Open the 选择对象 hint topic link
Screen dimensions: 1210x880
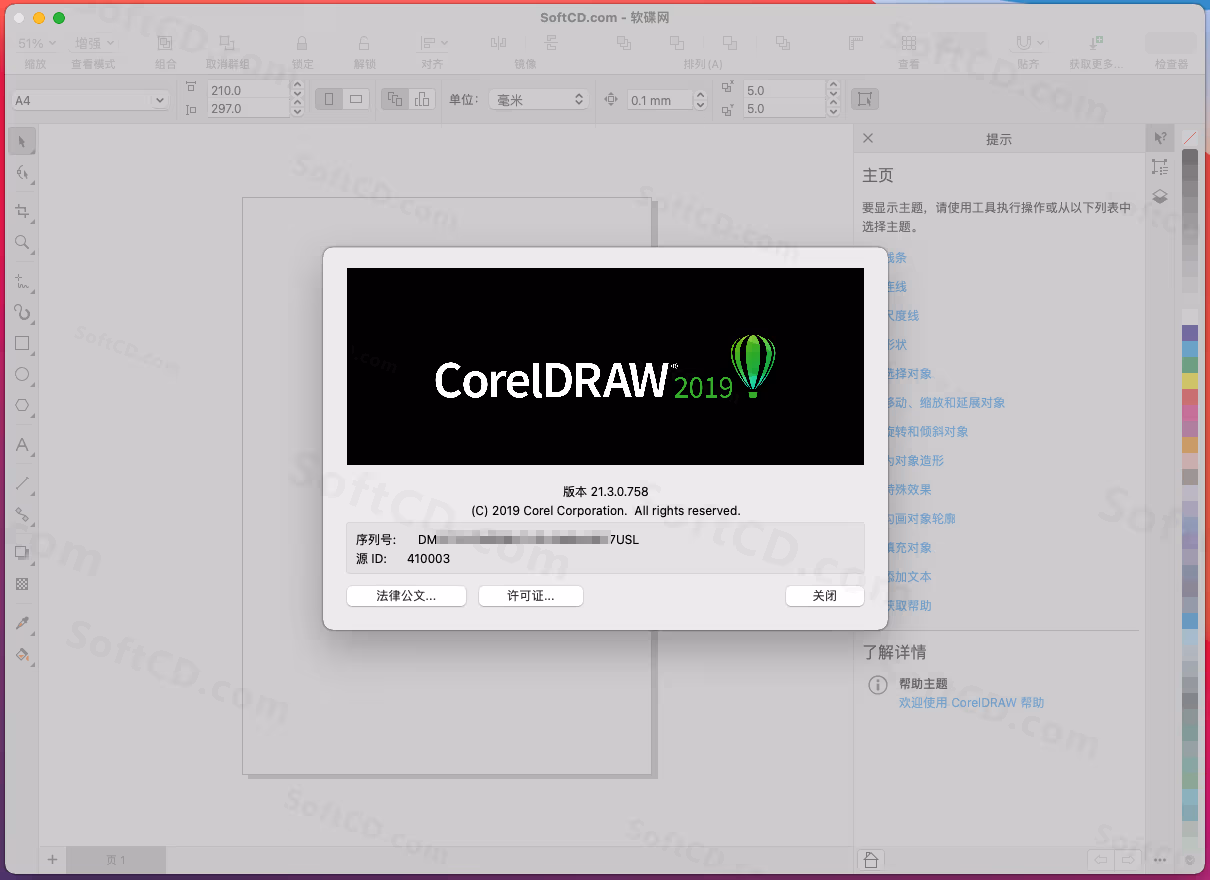[909, 373]
